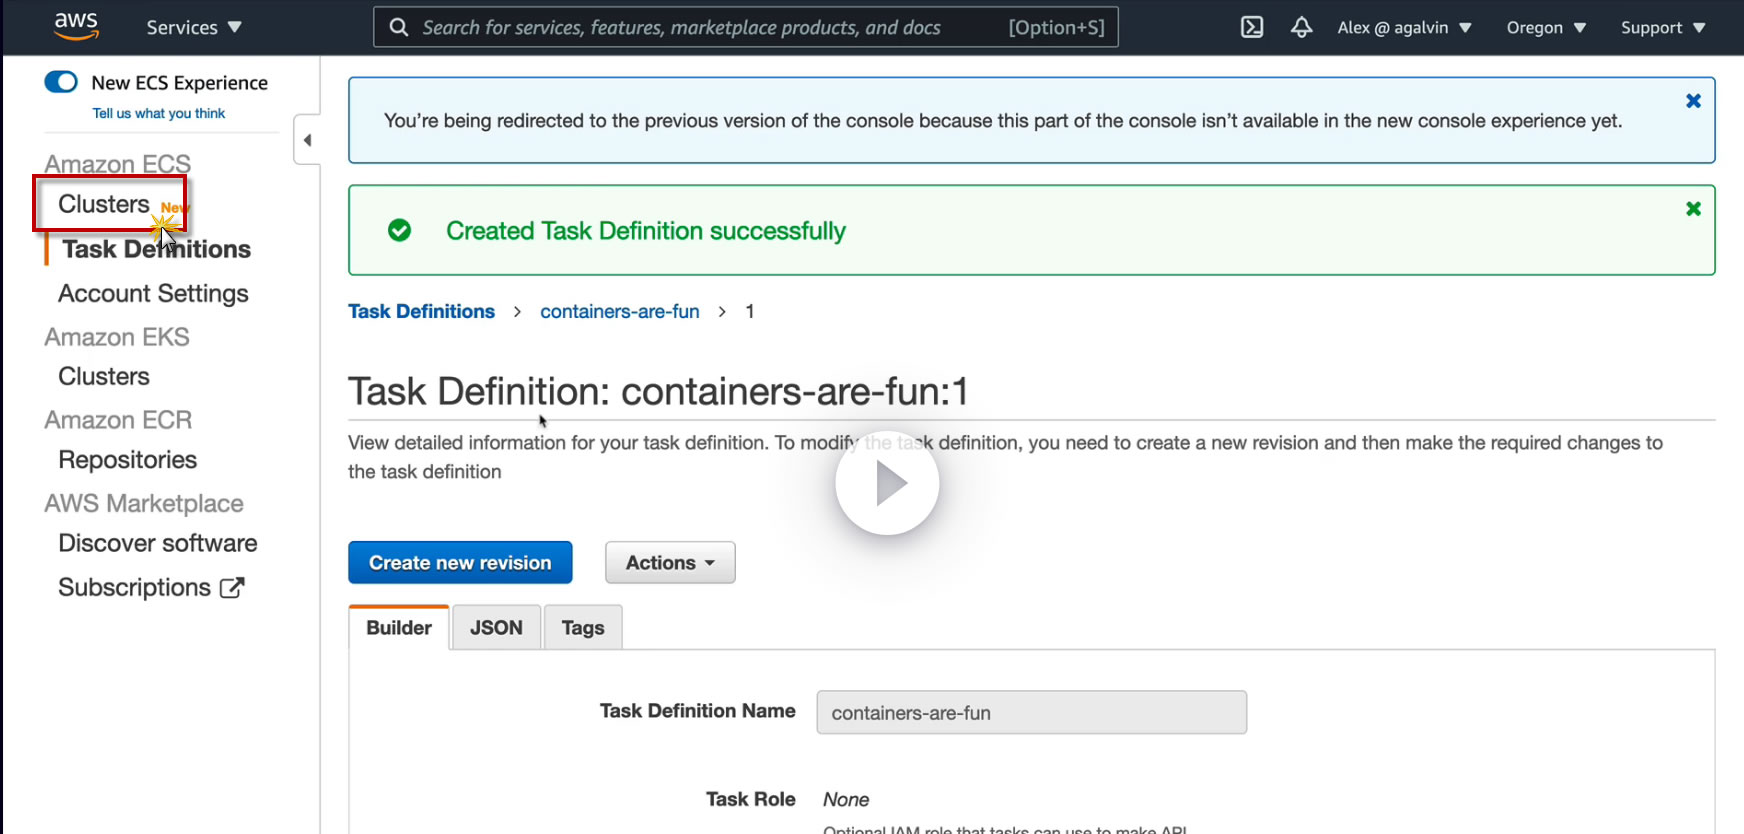Expand the Alex @ agalvin account menu

[1404, 27]
